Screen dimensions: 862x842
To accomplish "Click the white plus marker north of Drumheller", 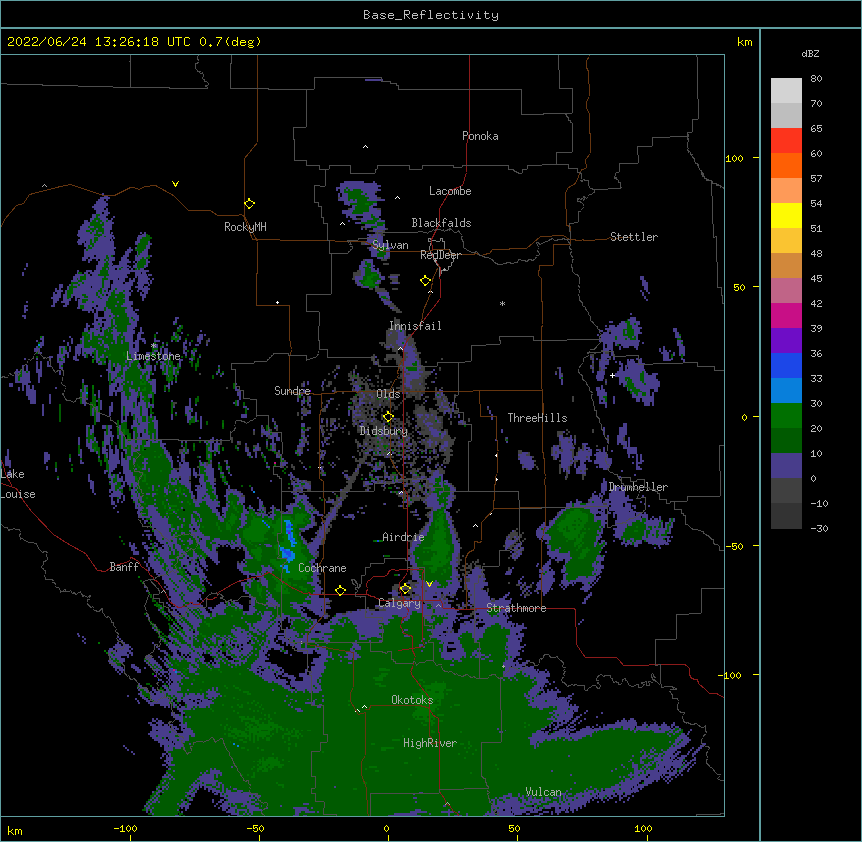I will click(x=612, y=375).
